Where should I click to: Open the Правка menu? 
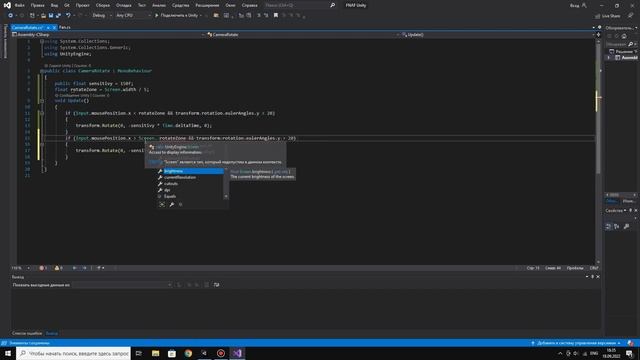[x=38, y=5]
